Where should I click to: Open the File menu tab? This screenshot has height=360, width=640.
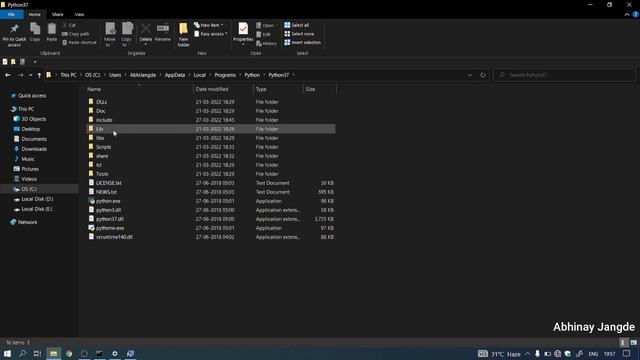[x=11, y=14]
